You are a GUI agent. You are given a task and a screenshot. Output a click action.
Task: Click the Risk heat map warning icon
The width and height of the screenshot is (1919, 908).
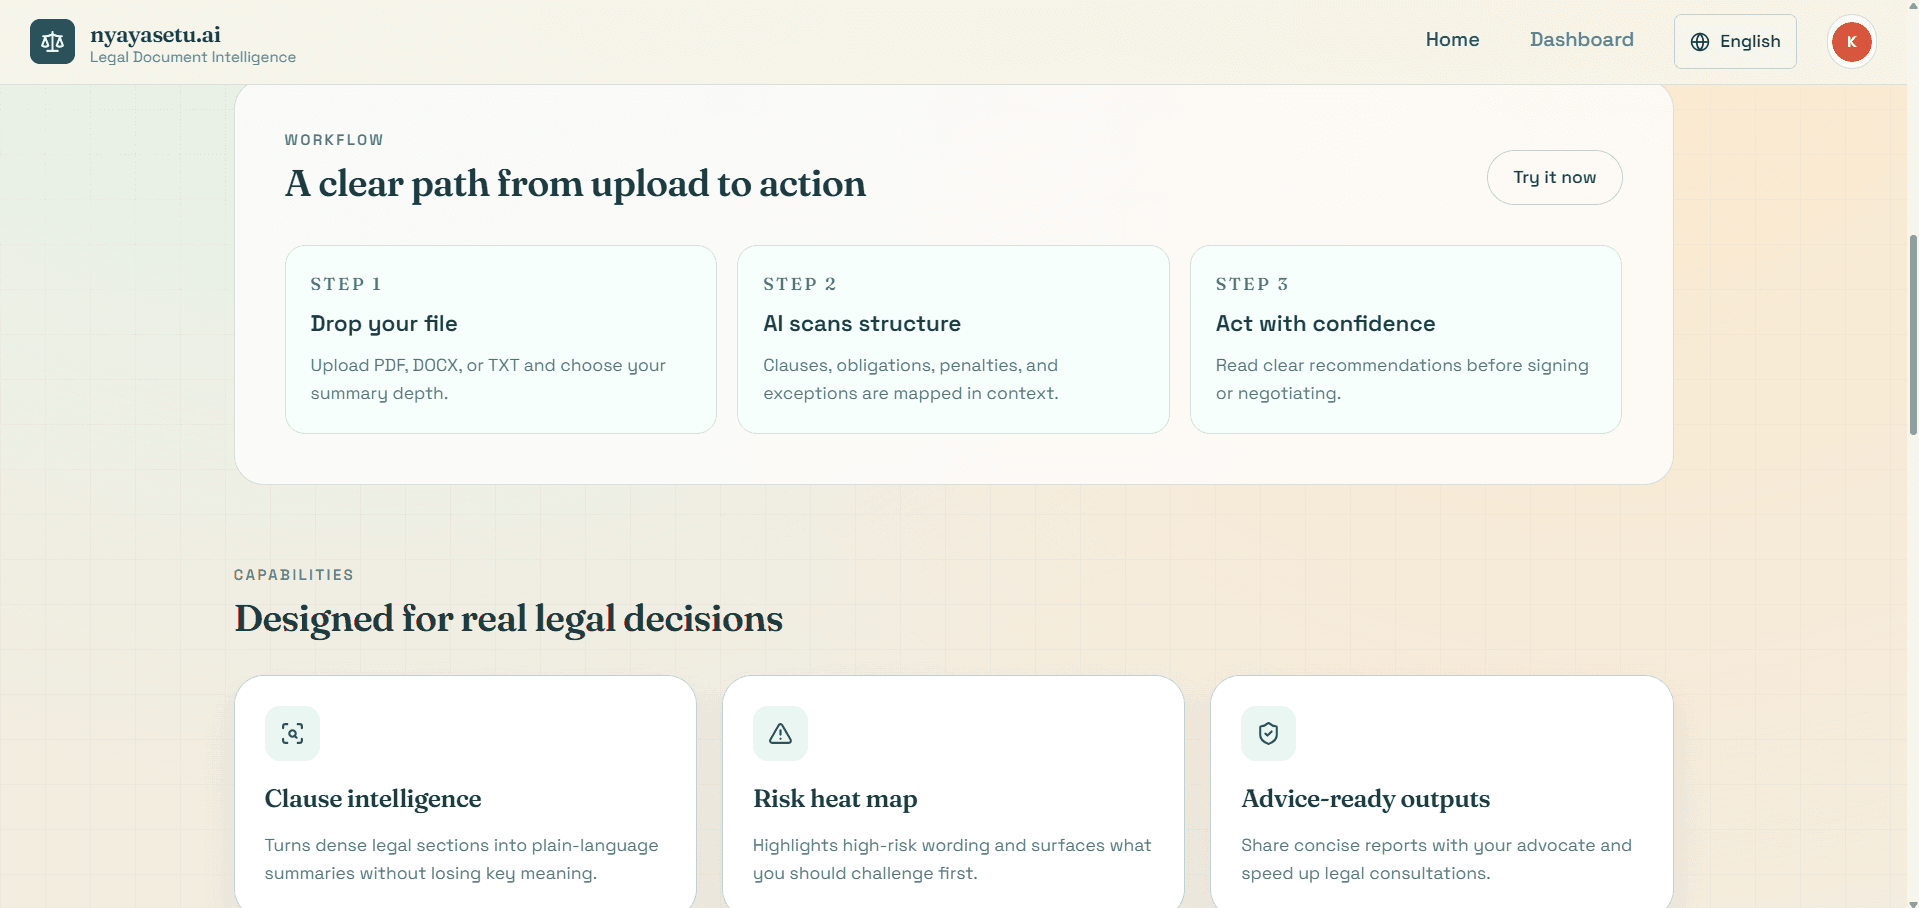[780, 734]
